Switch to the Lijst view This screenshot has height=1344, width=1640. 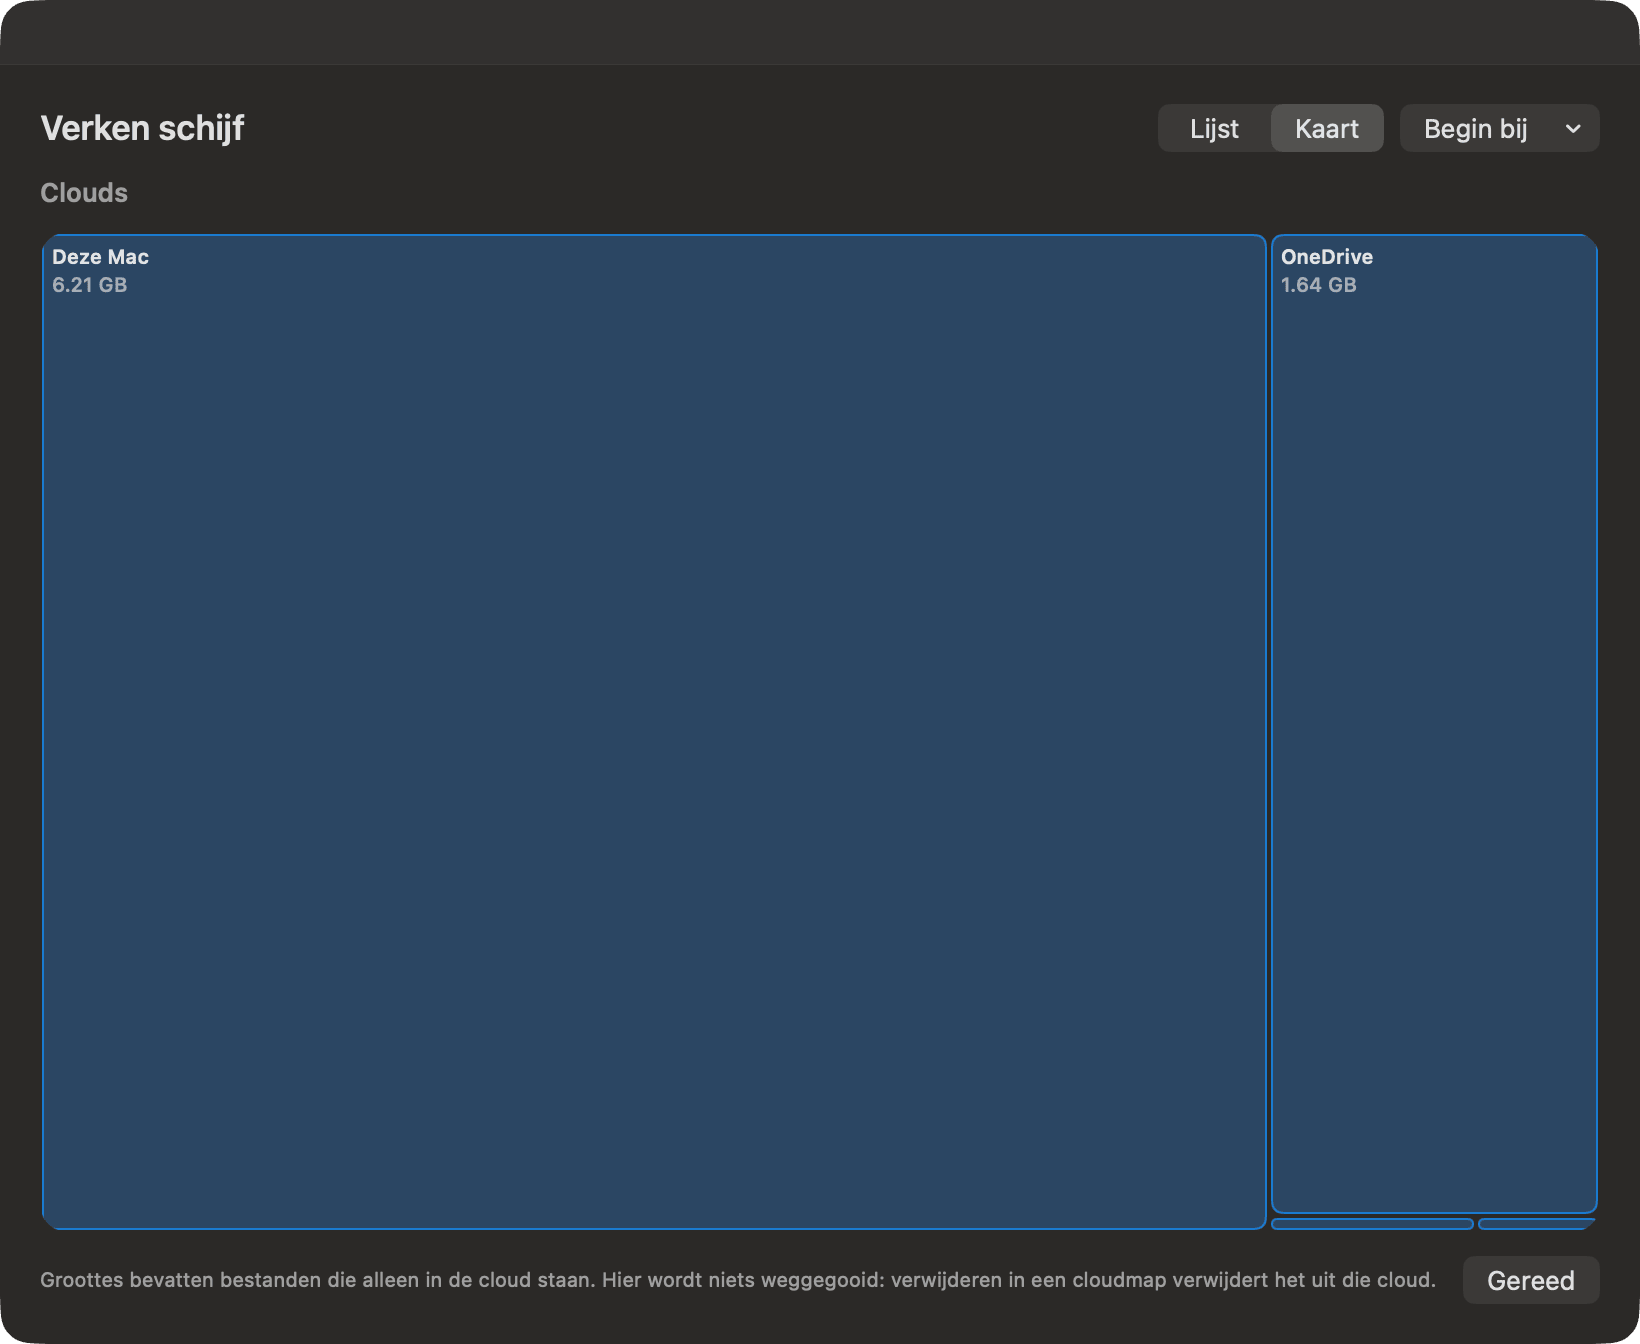tap(1214, 129)
